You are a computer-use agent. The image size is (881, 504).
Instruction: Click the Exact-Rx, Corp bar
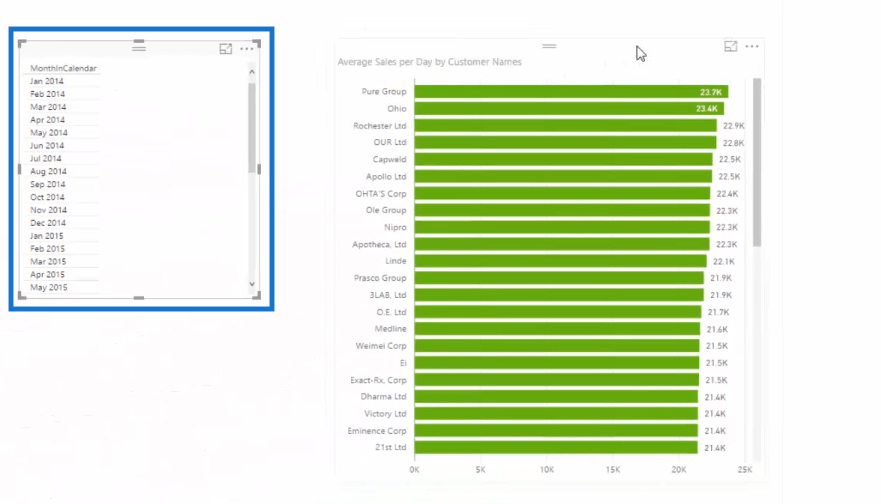[557, 380]
